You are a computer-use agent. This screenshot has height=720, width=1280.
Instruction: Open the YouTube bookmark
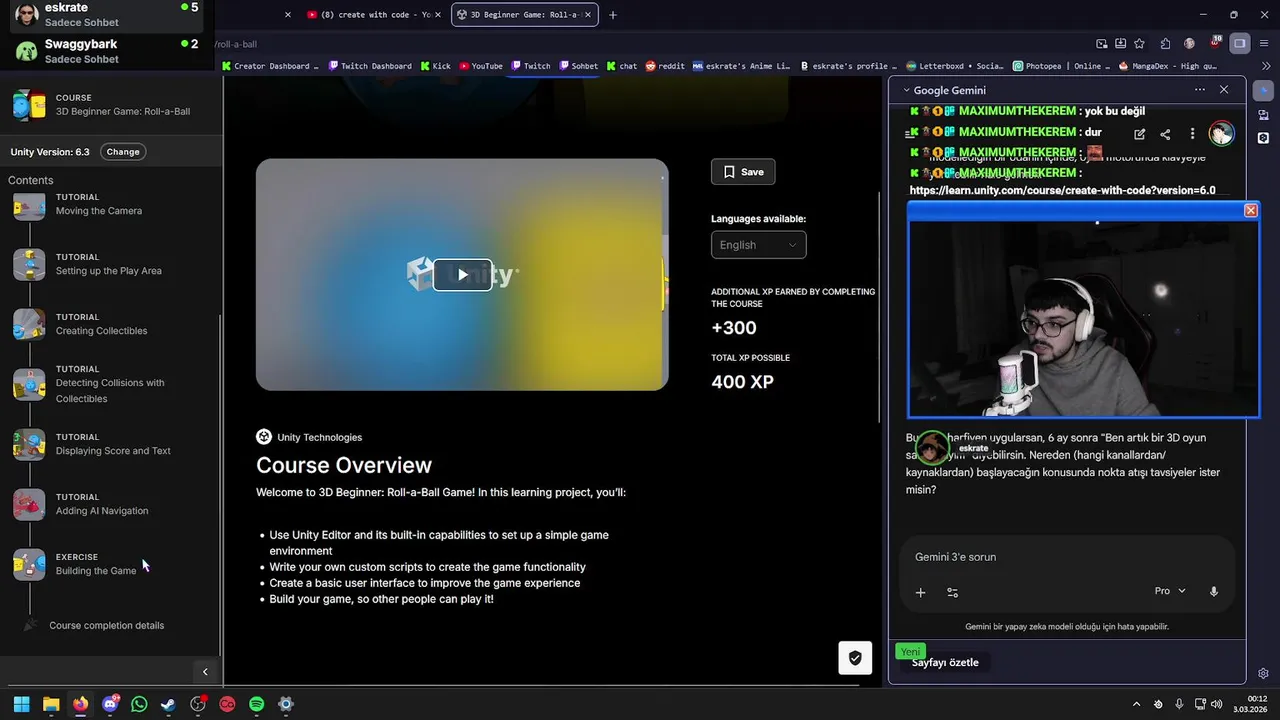point(481,66)
